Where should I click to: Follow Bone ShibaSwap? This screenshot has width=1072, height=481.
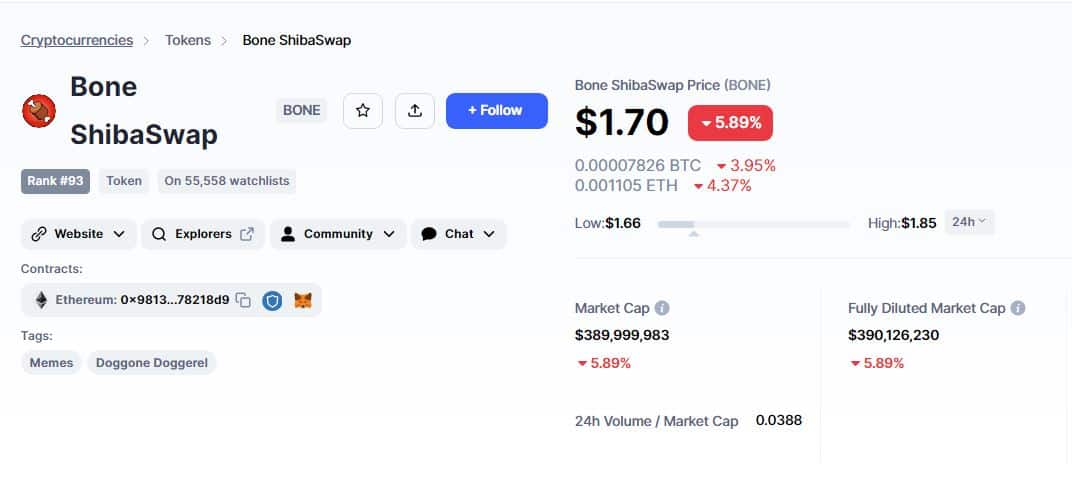(x=497, y=111)
